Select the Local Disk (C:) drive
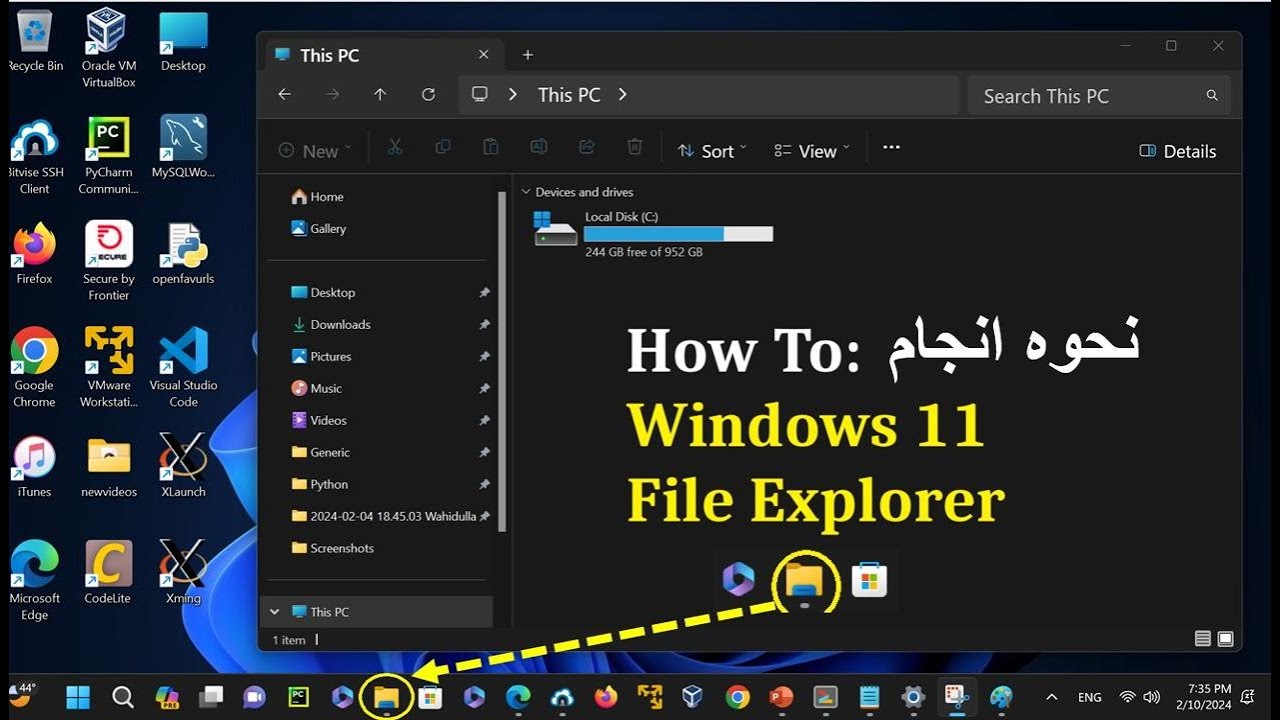This screenshot has width=1280, height=720. 654,234
